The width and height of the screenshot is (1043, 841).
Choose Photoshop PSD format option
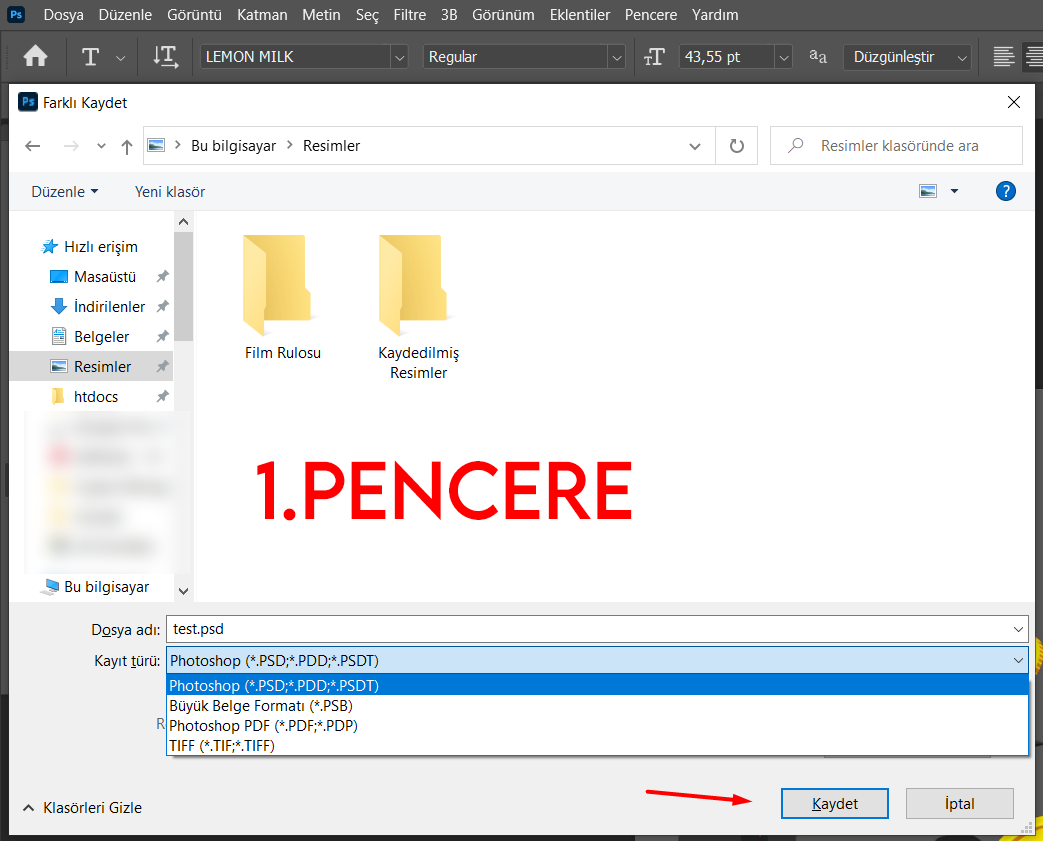click(597, 685)
